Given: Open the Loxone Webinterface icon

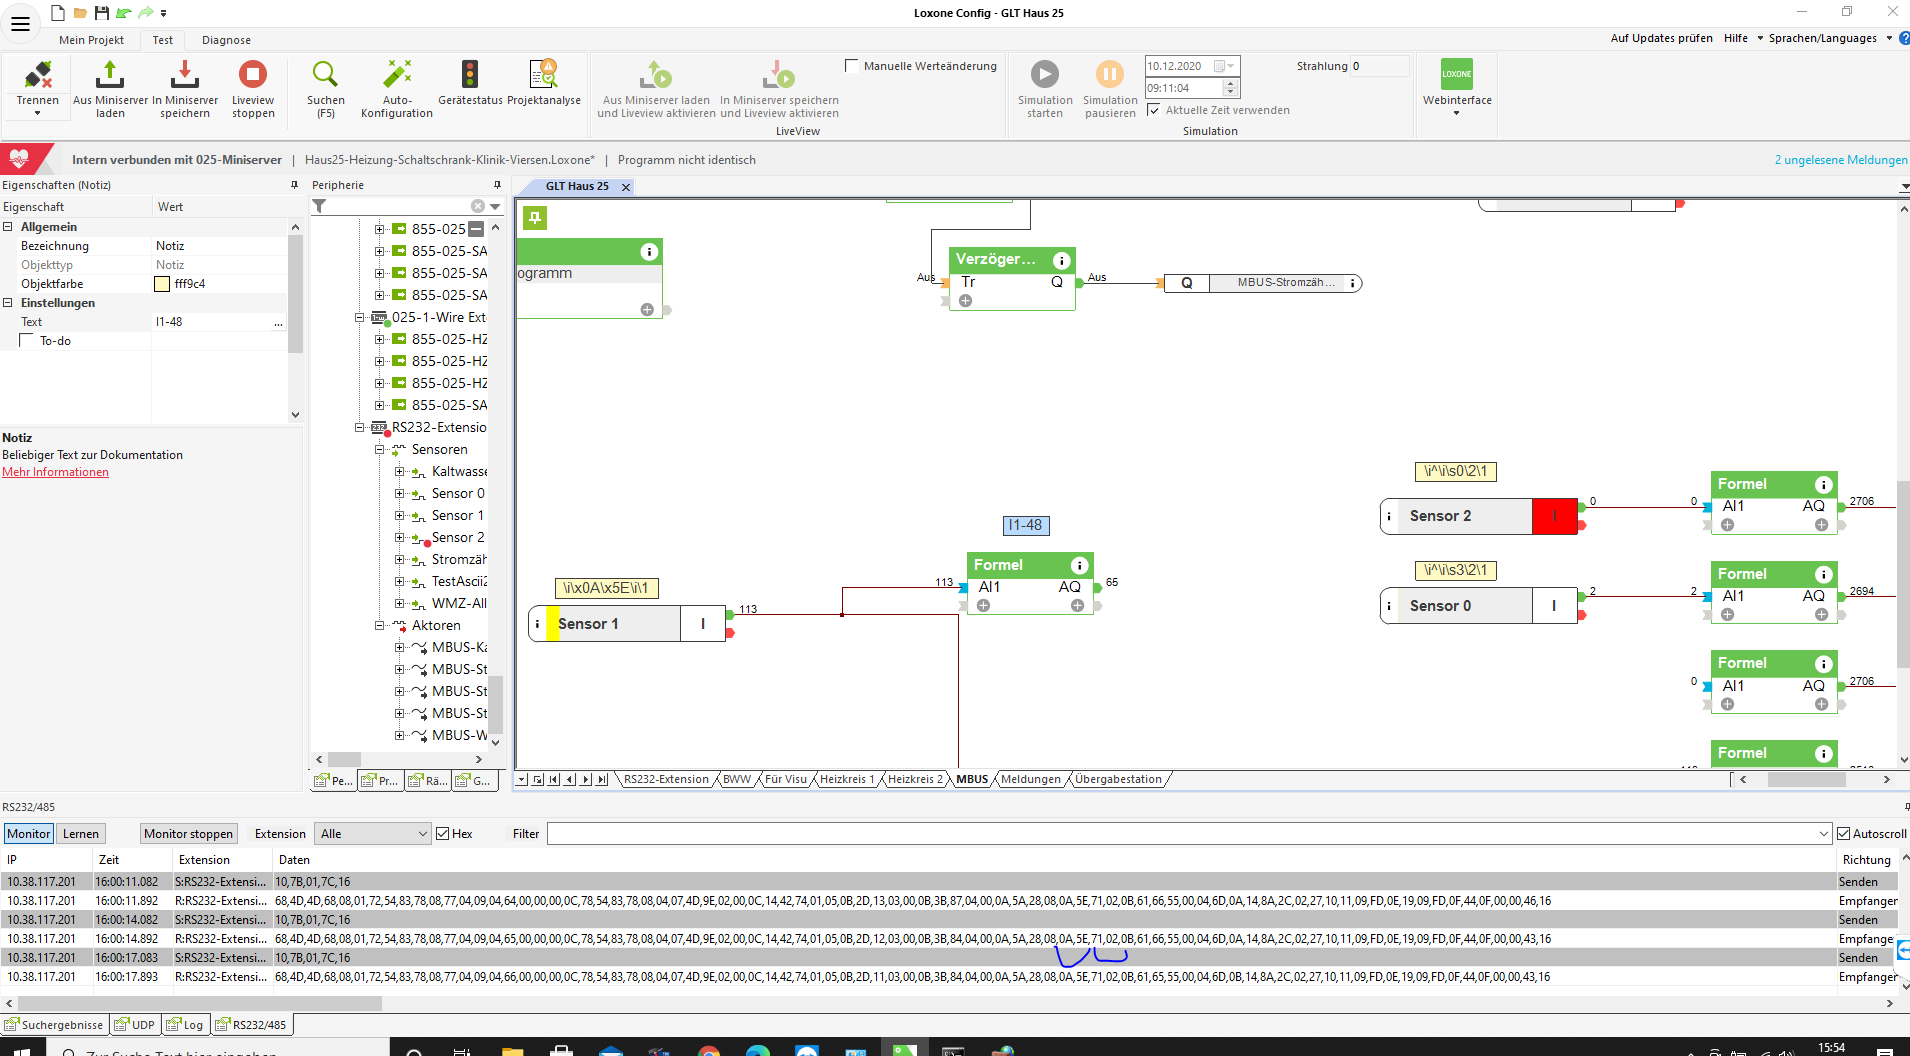Looking at the screenshot, I should click(1456, 76).
